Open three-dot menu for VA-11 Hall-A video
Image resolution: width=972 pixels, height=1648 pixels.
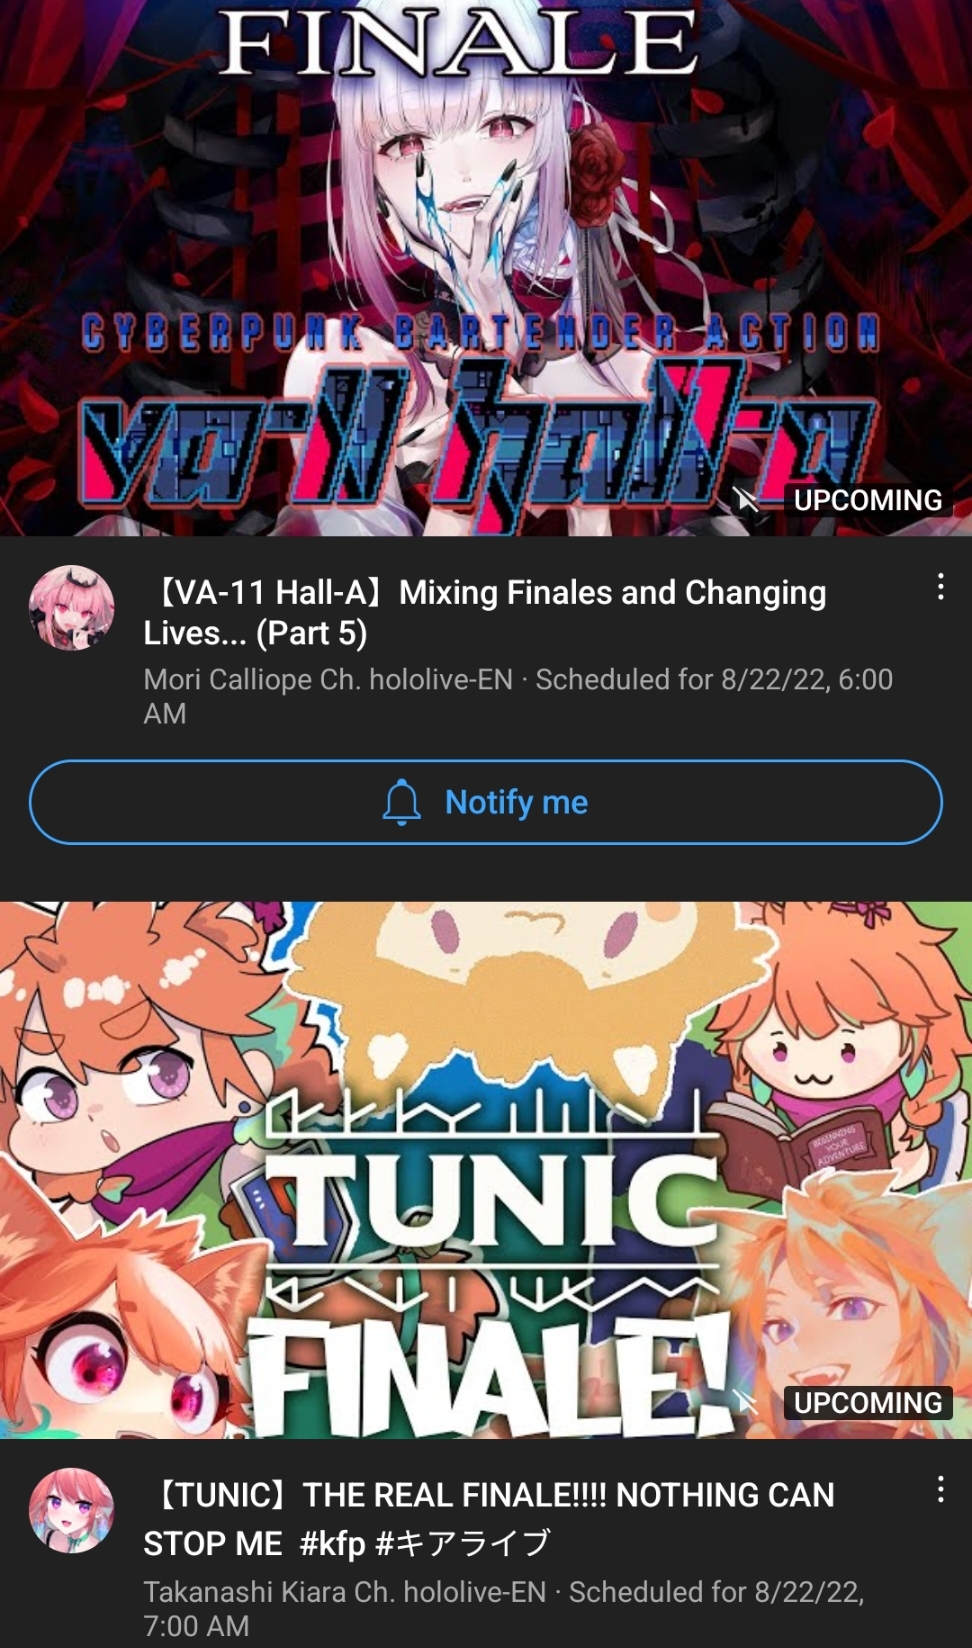(940, 587)
